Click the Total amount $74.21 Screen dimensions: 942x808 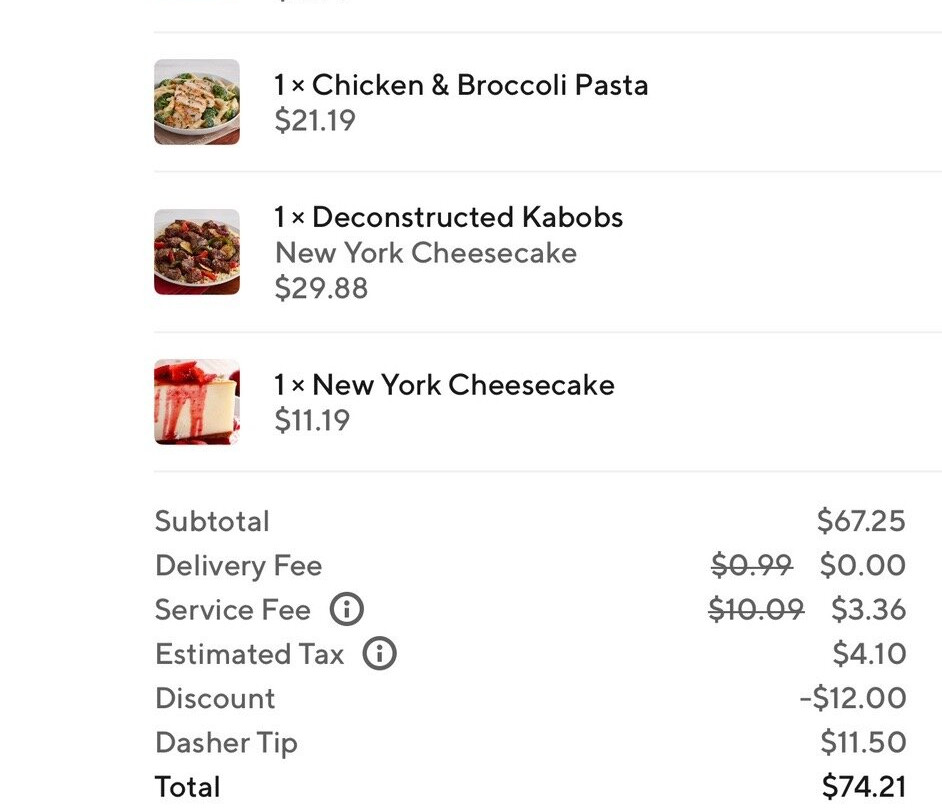[863, 787]
